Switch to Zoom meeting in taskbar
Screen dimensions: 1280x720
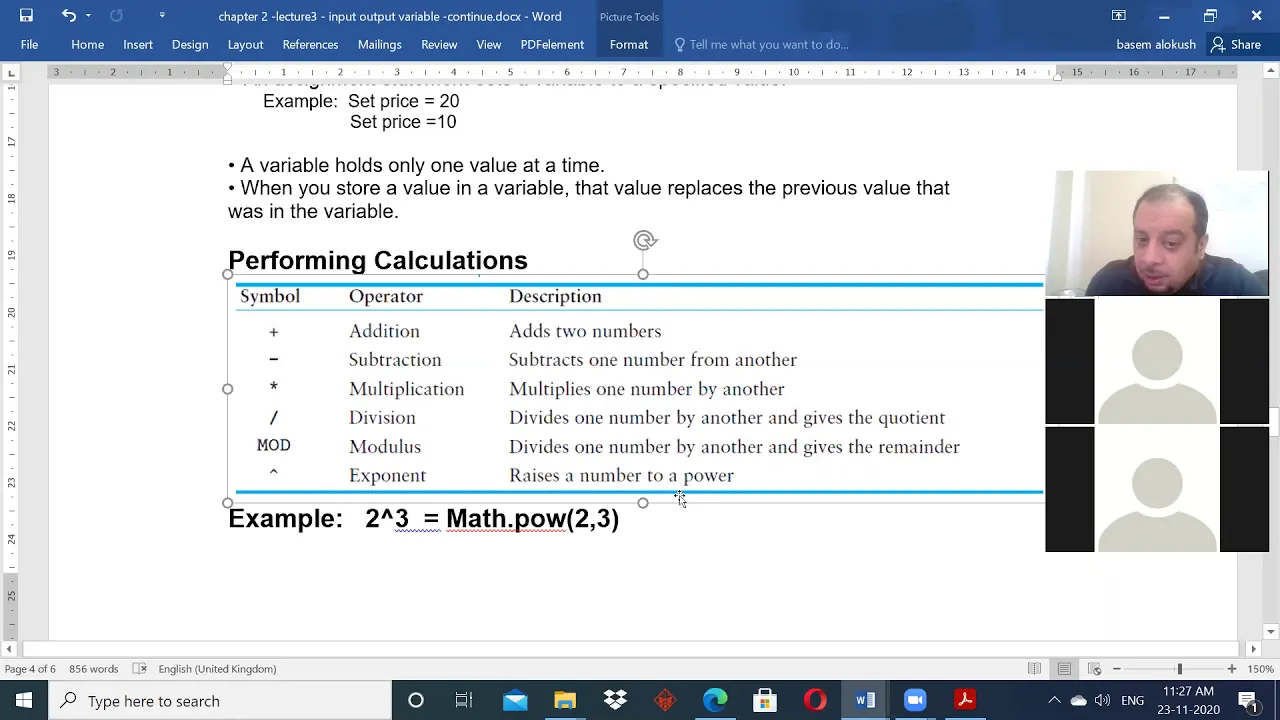click(x=915, y=700)
